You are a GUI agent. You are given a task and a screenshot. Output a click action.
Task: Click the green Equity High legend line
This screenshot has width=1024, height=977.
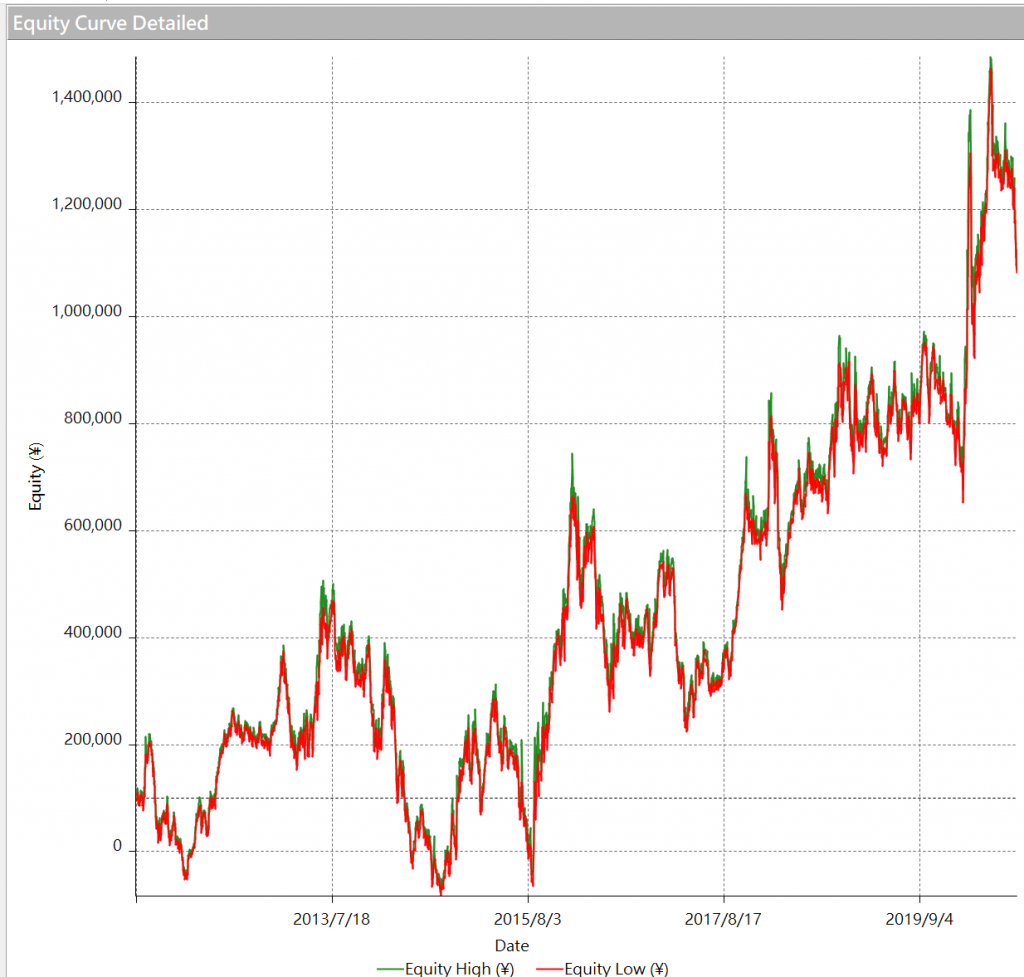tap(390, 967)
